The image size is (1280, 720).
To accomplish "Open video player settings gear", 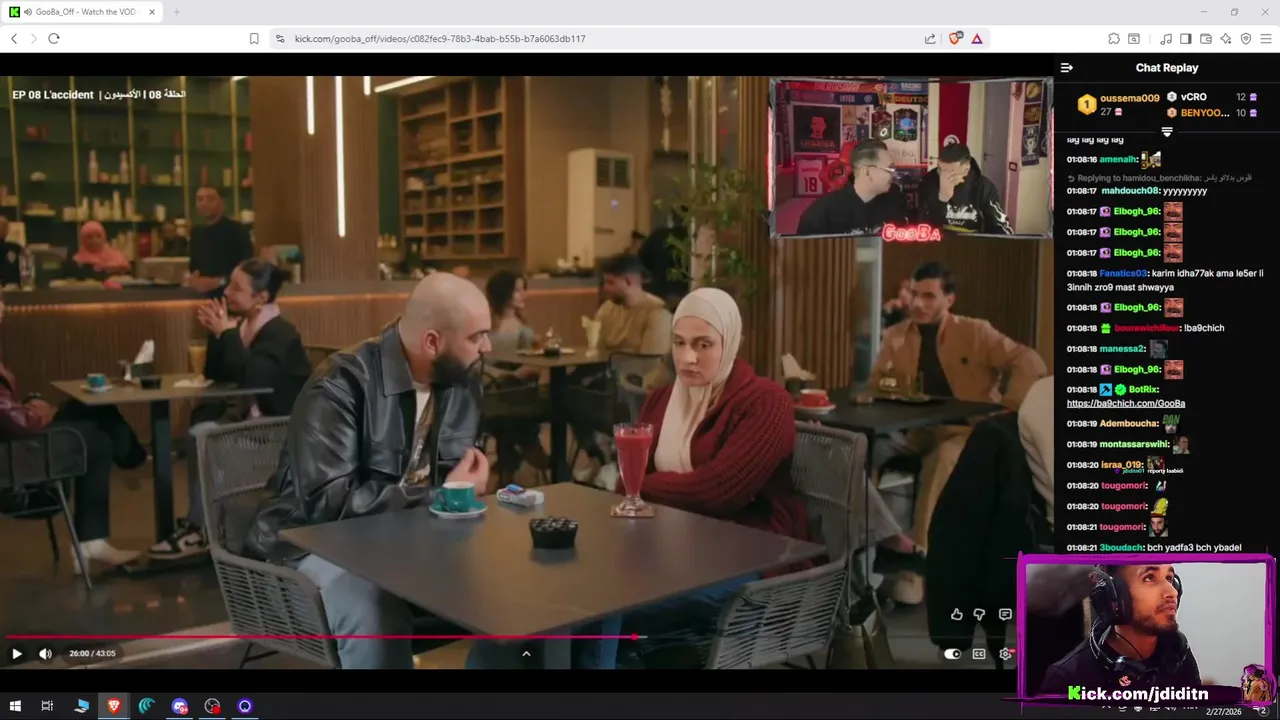I will point(1005,654).
